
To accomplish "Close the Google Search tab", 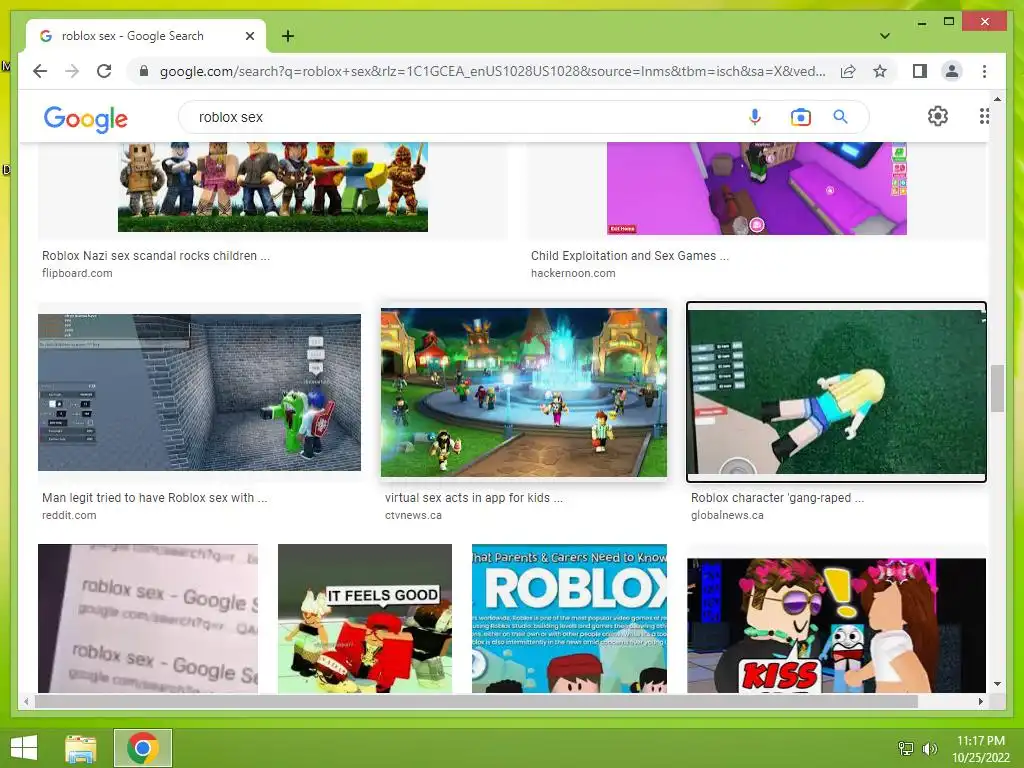I will pyautogui.click(x=249, y=36).
